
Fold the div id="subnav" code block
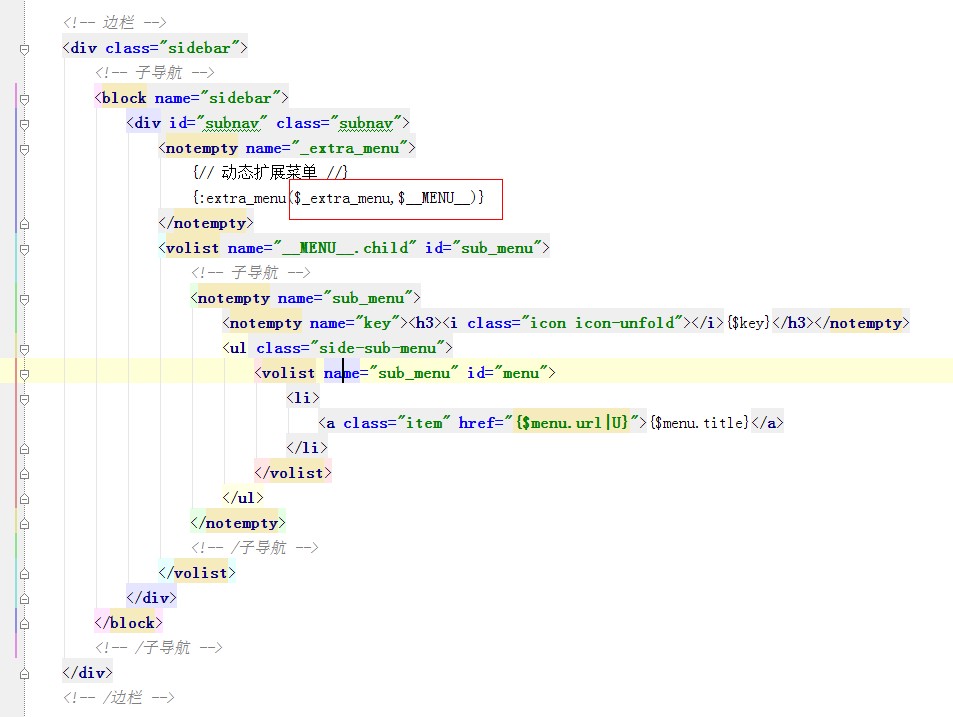(23, 123)
